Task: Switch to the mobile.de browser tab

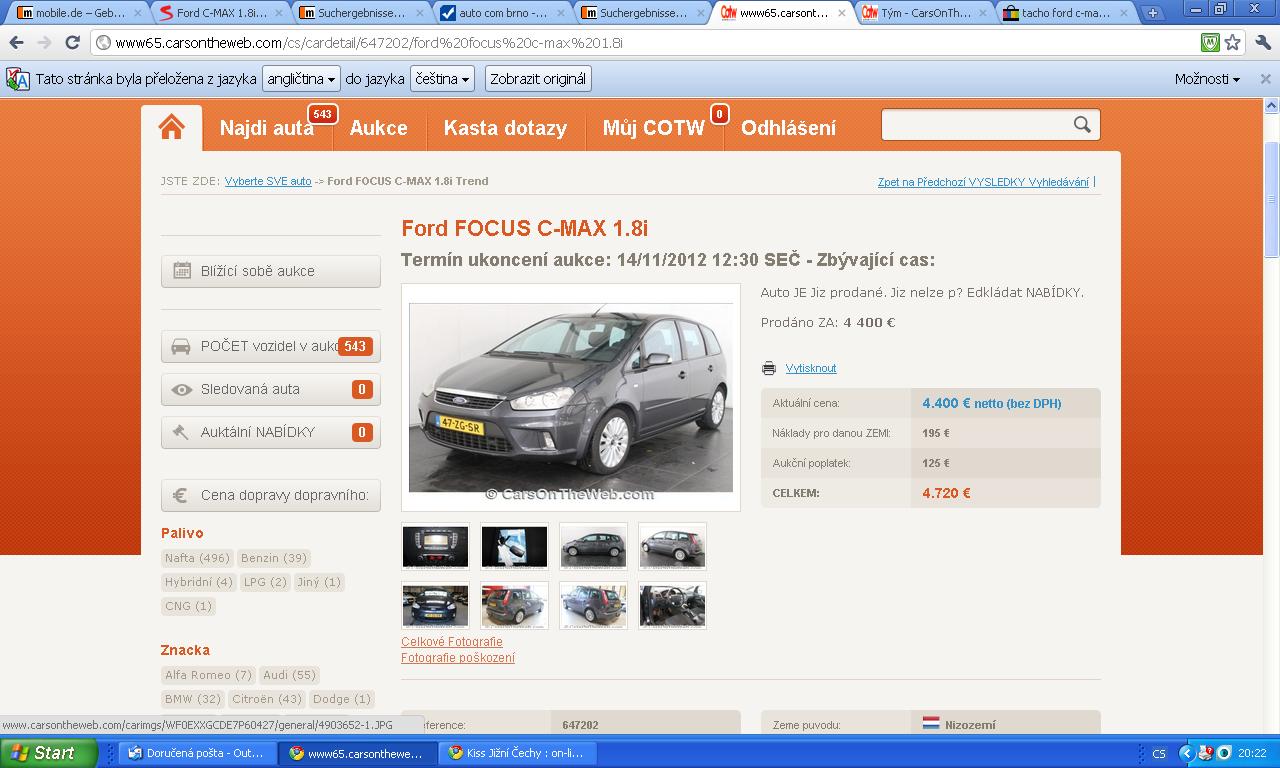Action: click(x=72, y=13)
